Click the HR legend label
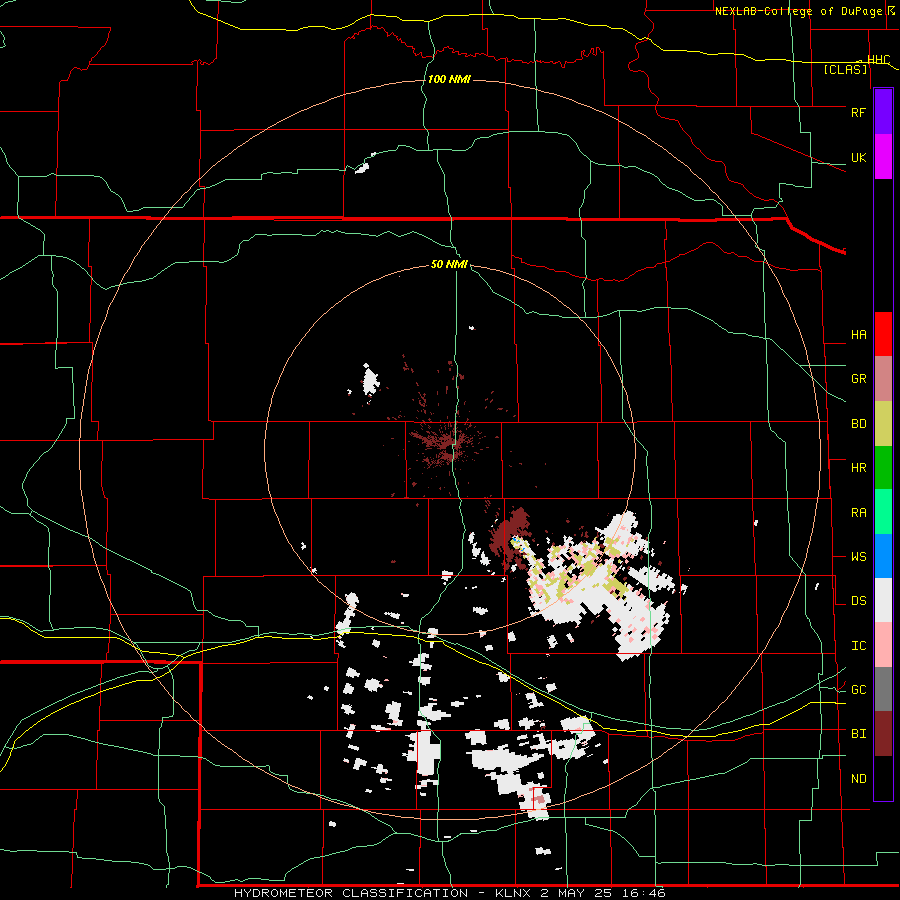Viewport: 900px width, 900px height. (x=858, y=468)
